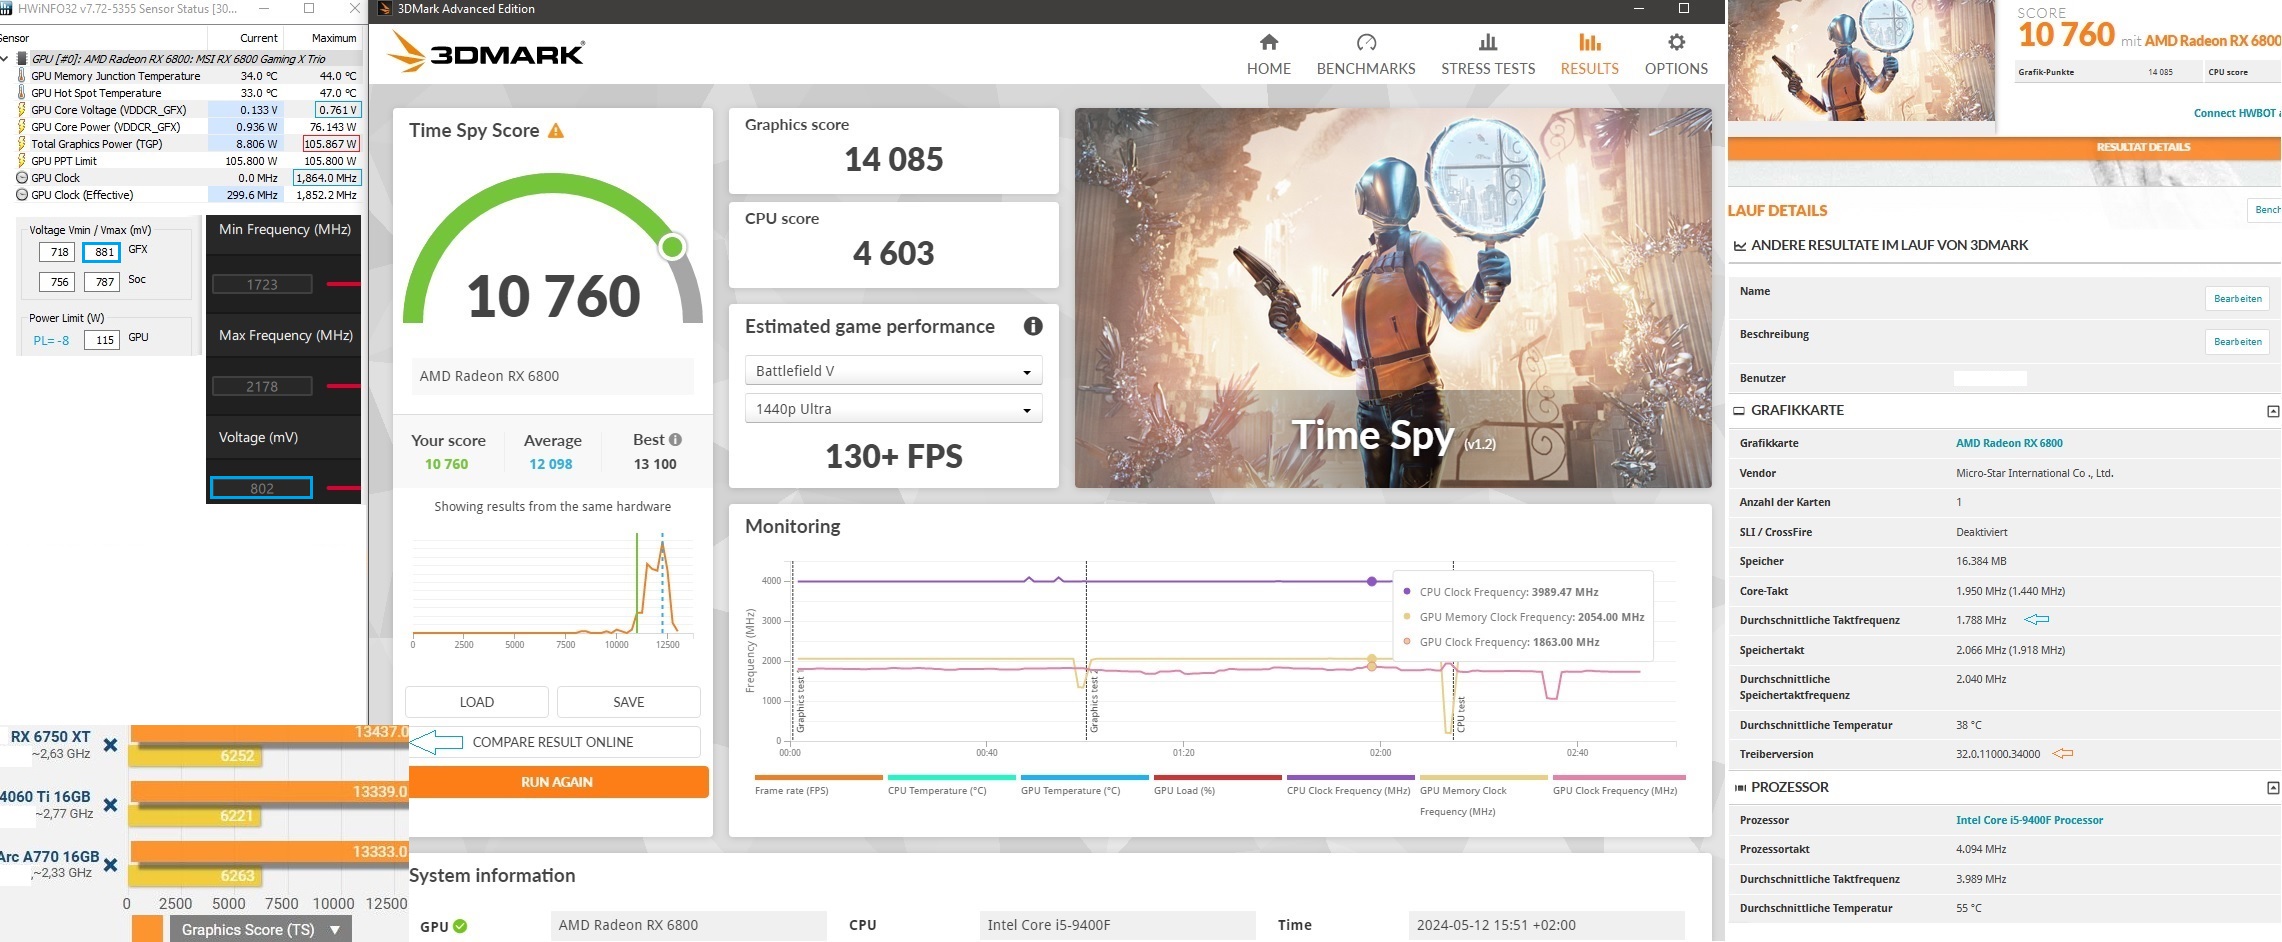Click COMPARE RESULT ONLINE
Screen dimensions: 2282x942
click(x=553, y=742)
